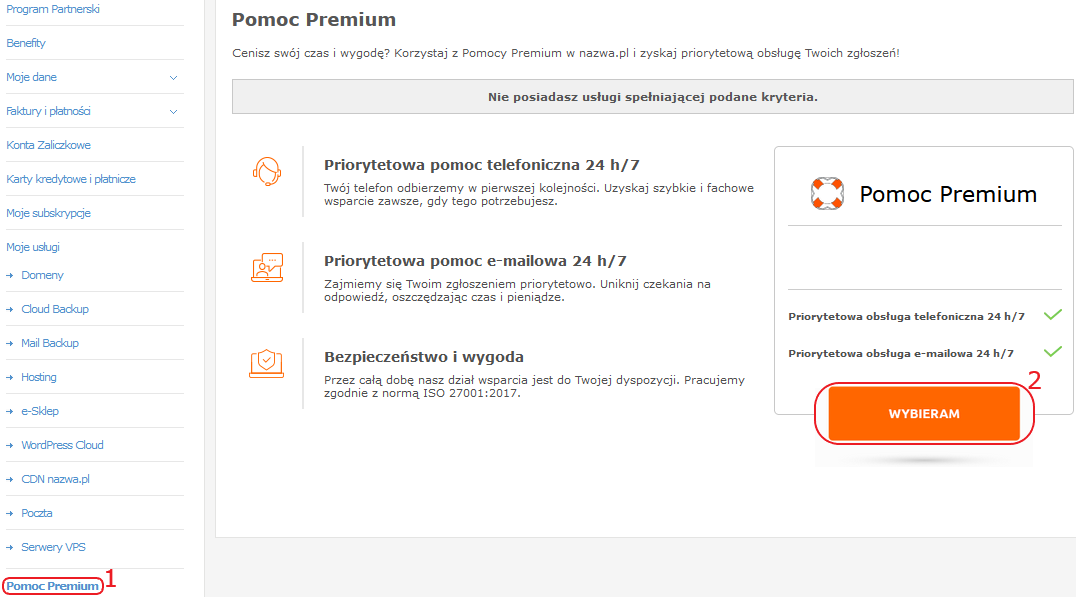1076x597 pixels.
Task: Open the Cloud Backup service
Action: [x=55, y=309]
